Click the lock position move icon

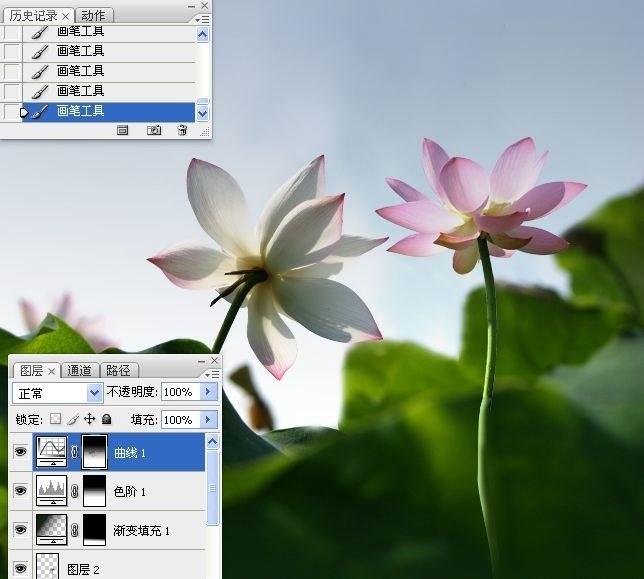[x=90, y=419]
